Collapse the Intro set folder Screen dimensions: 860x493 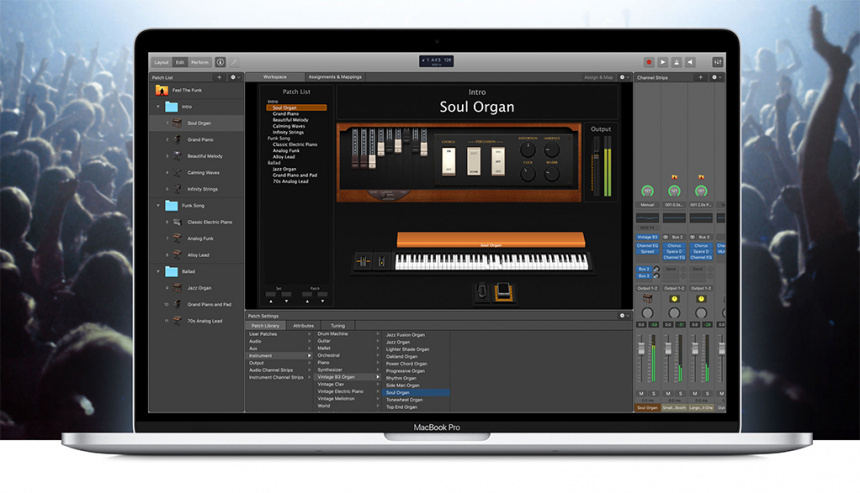coord(158,106)
